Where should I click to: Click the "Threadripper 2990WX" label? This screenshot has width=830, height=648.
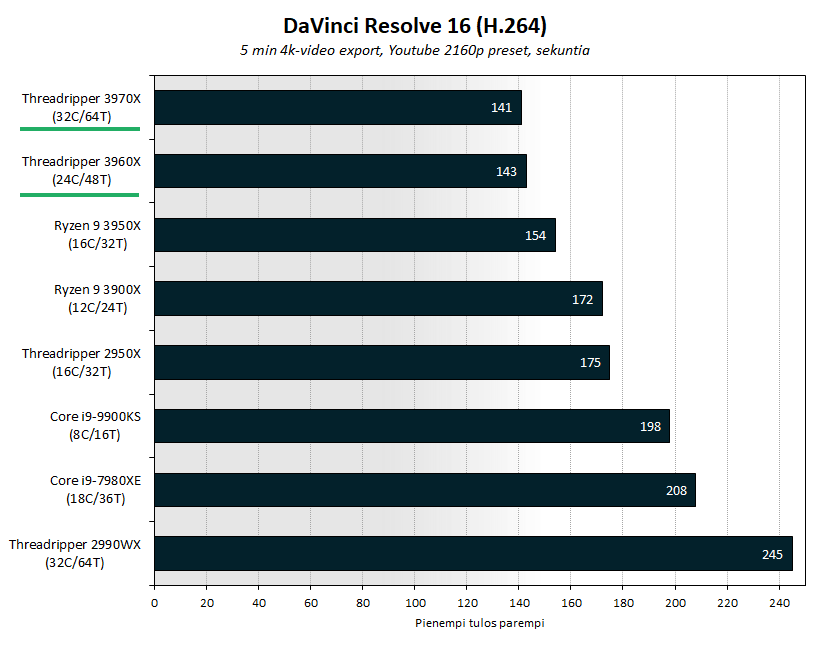point(75,544)
